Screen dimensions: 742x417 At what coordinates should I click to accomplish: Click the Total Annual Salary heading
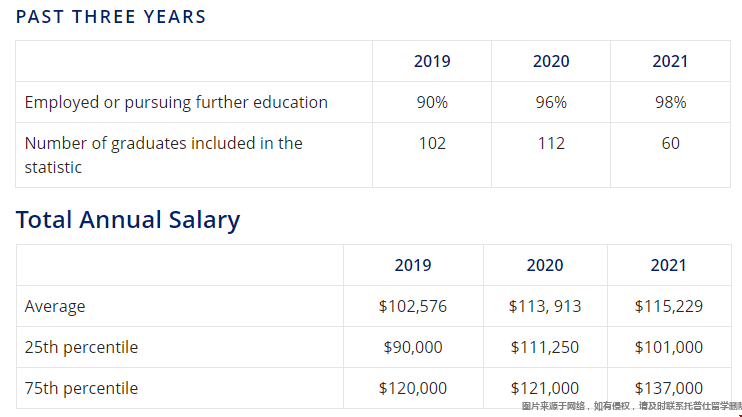pos(128,220)
